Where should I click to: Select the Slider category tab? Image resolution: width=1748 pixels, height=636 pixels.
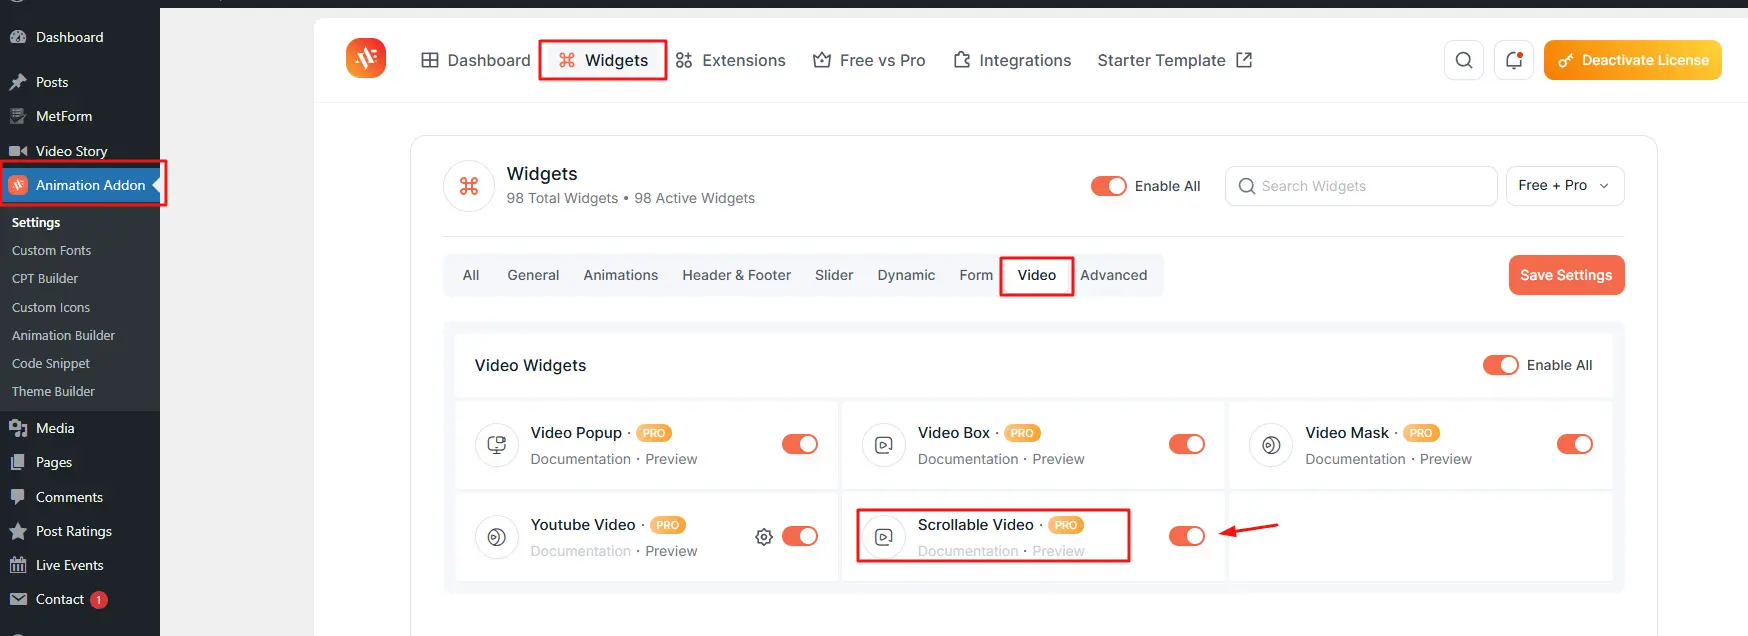834,275
